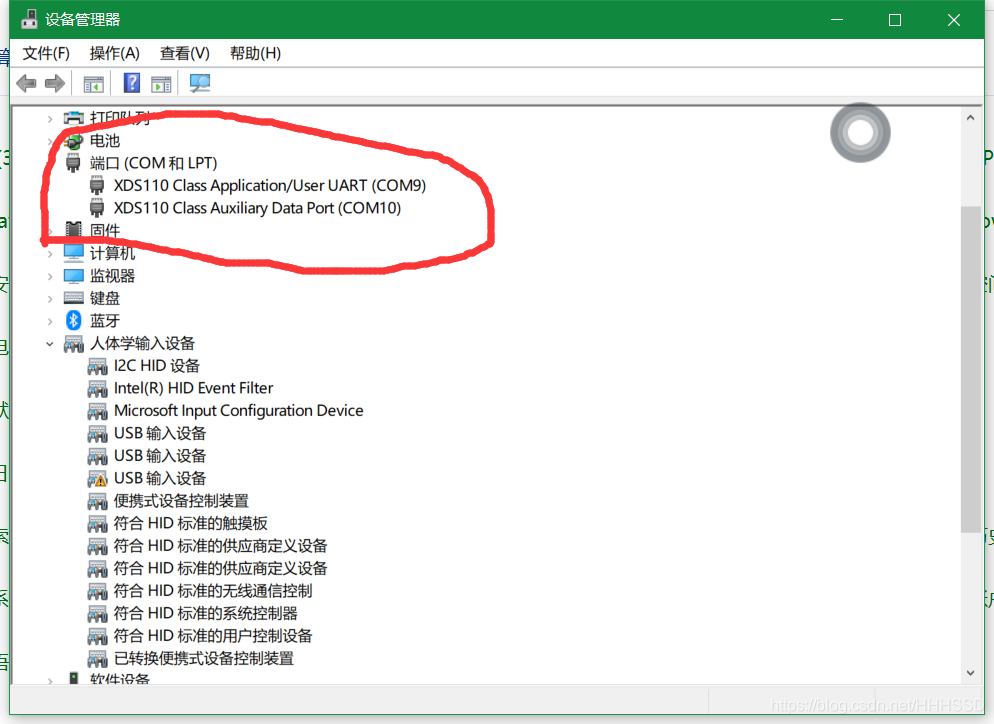The width and height of the screenshot is (994, 724).
Task: Open the 查看(V) menu
Action: click(x=184, y=53)
